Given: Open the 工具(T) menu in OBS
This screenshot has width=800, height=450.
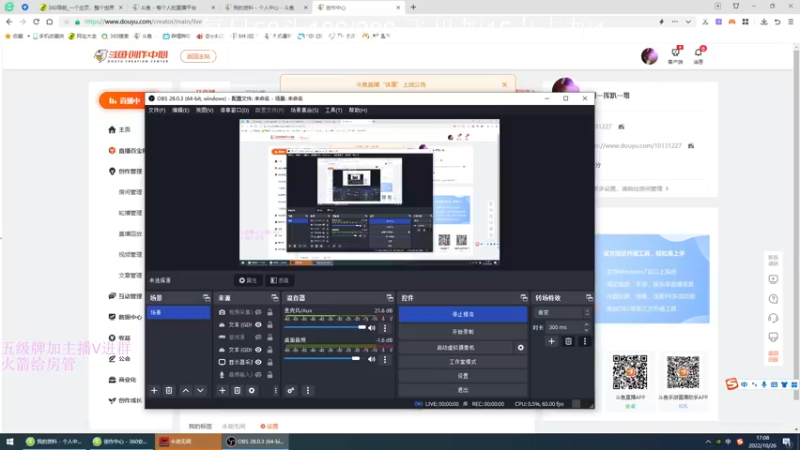Looking at the screenshot, I should 334,110.
